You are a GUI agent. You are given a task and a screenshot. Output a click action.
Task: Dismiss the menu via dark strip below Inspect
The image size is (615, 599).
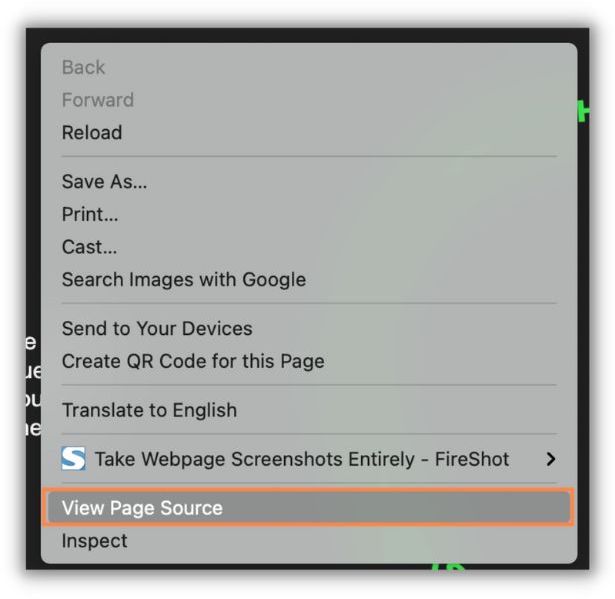250,567
